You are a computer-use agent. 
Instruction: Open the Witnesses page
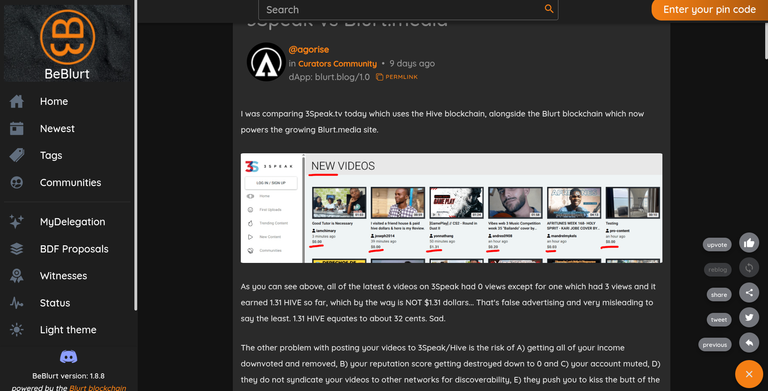click(x=63, y=276)
